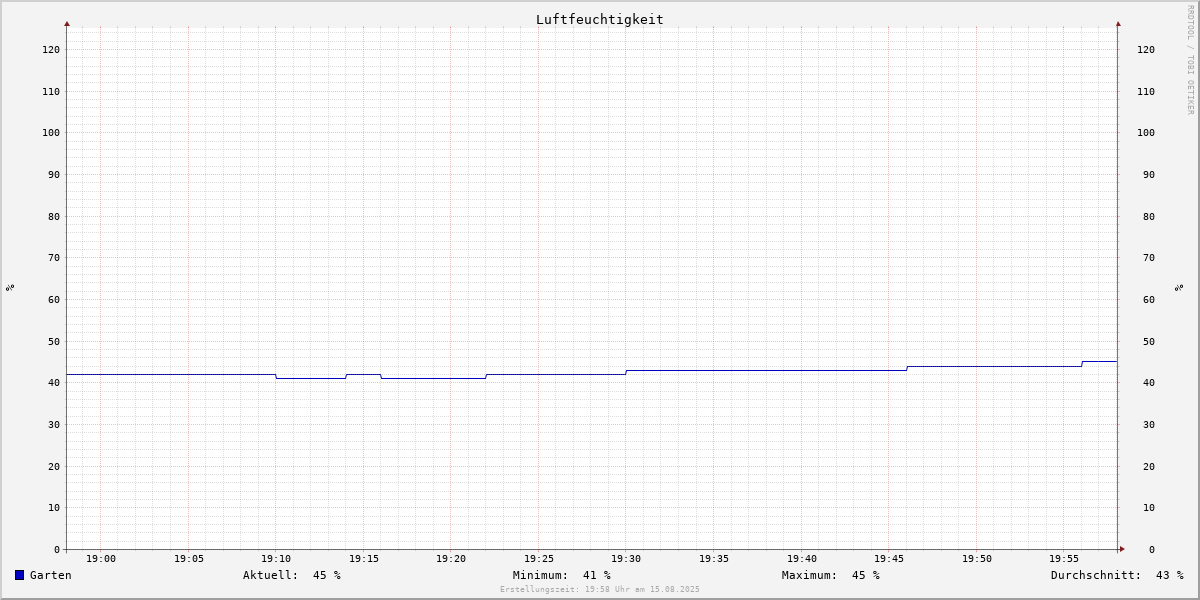Click the 10 label on right axis
Image resolution: width=1200 pixels, height=600 pixels.
coord(1149,507)
